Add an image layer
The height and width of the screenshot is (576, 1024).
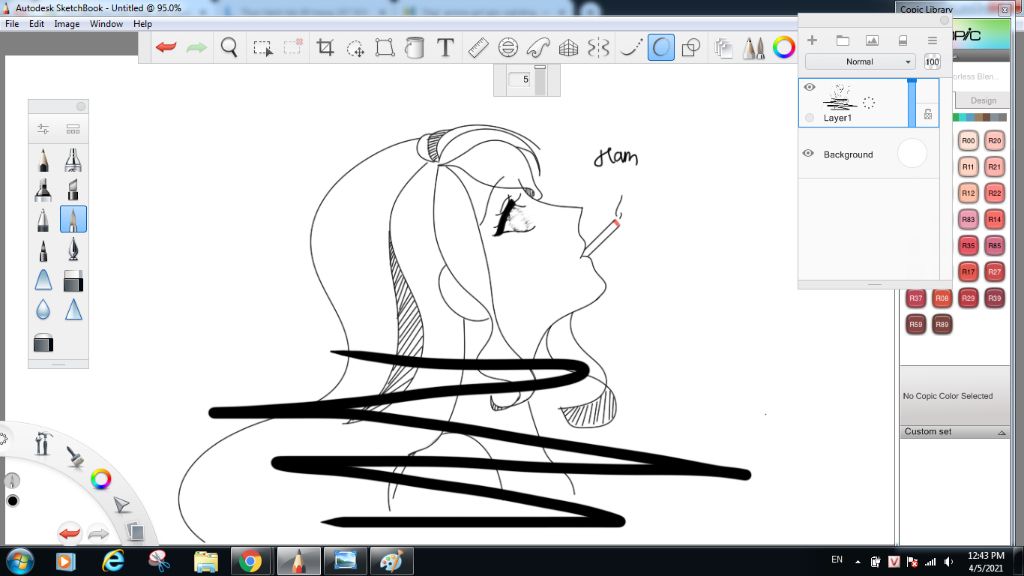(x=872, y=40)
